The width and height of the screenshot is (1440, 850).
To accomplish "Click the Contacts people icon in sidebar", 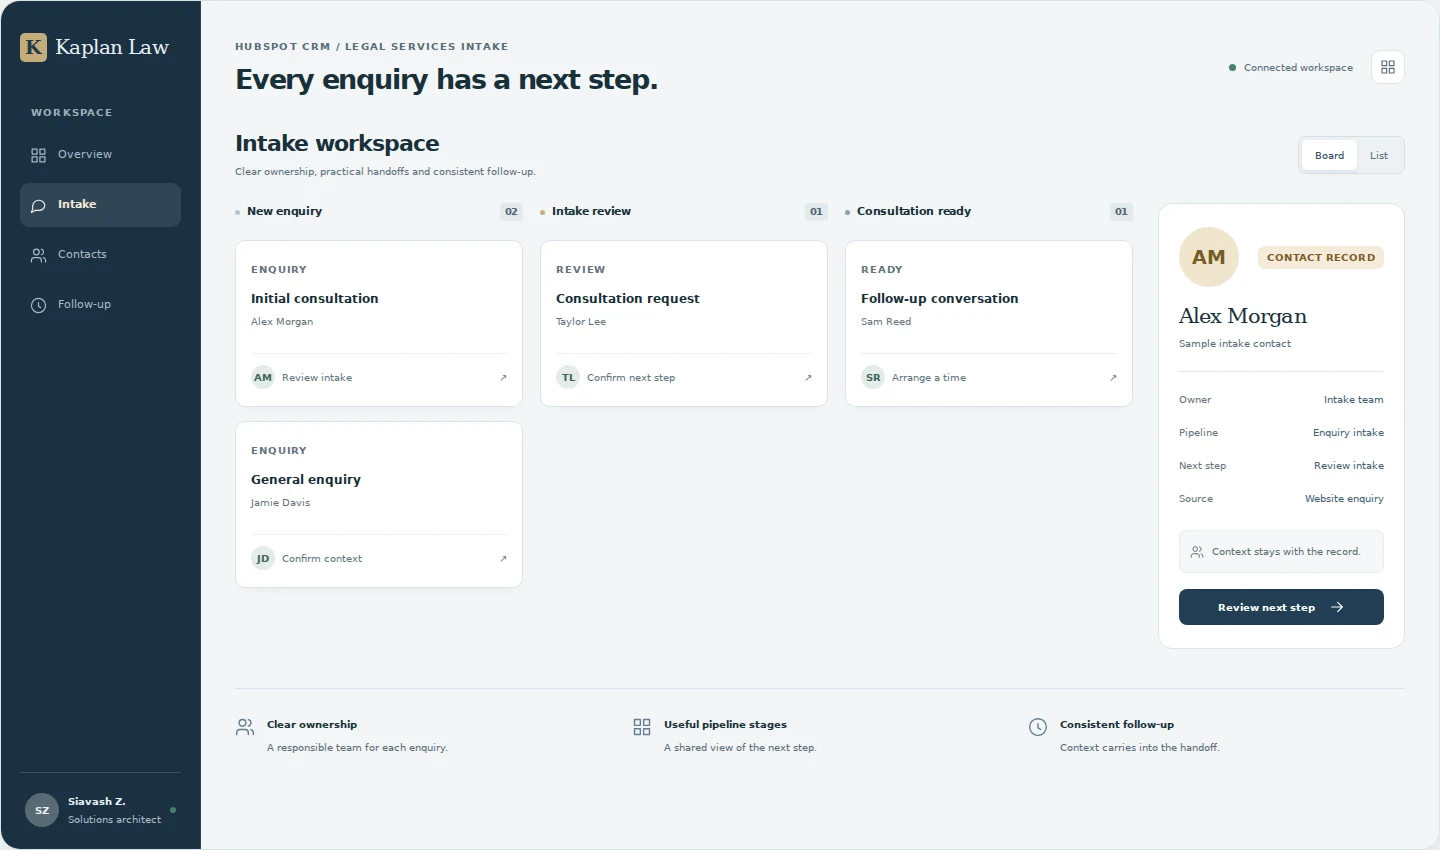I will pos(38,255).
